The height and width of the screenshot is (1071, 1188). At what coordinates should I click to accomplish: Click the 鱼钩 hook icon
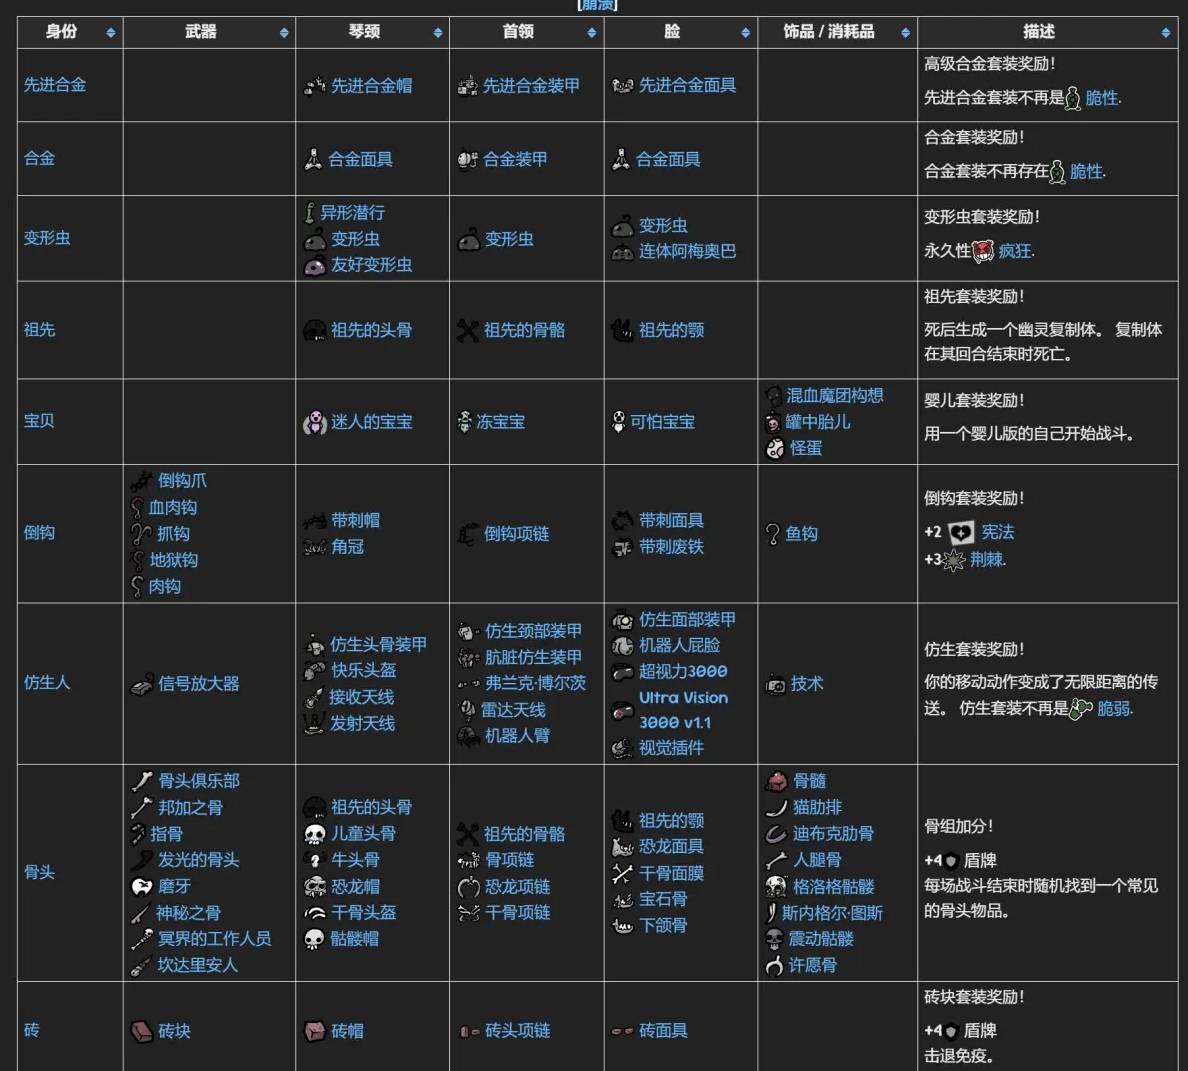point(772,534)
